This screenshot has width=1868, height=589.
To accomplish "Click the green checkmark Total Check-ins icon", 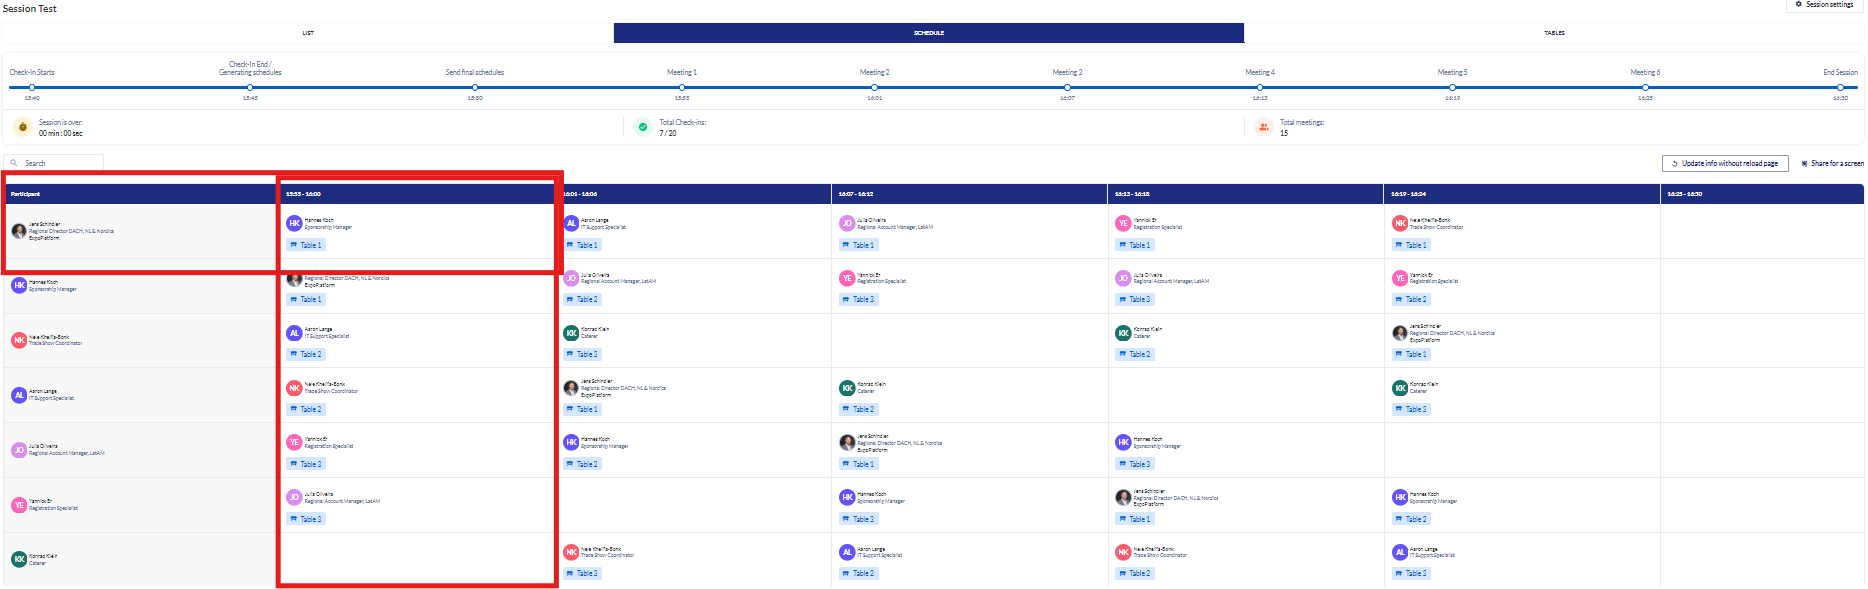I will (643, 127).
